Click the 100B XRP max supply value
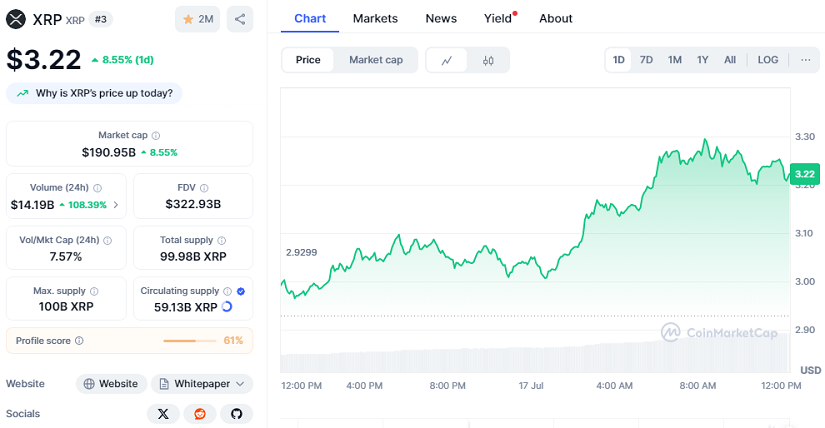Screen dimensions: 825x428 (66, 306)
